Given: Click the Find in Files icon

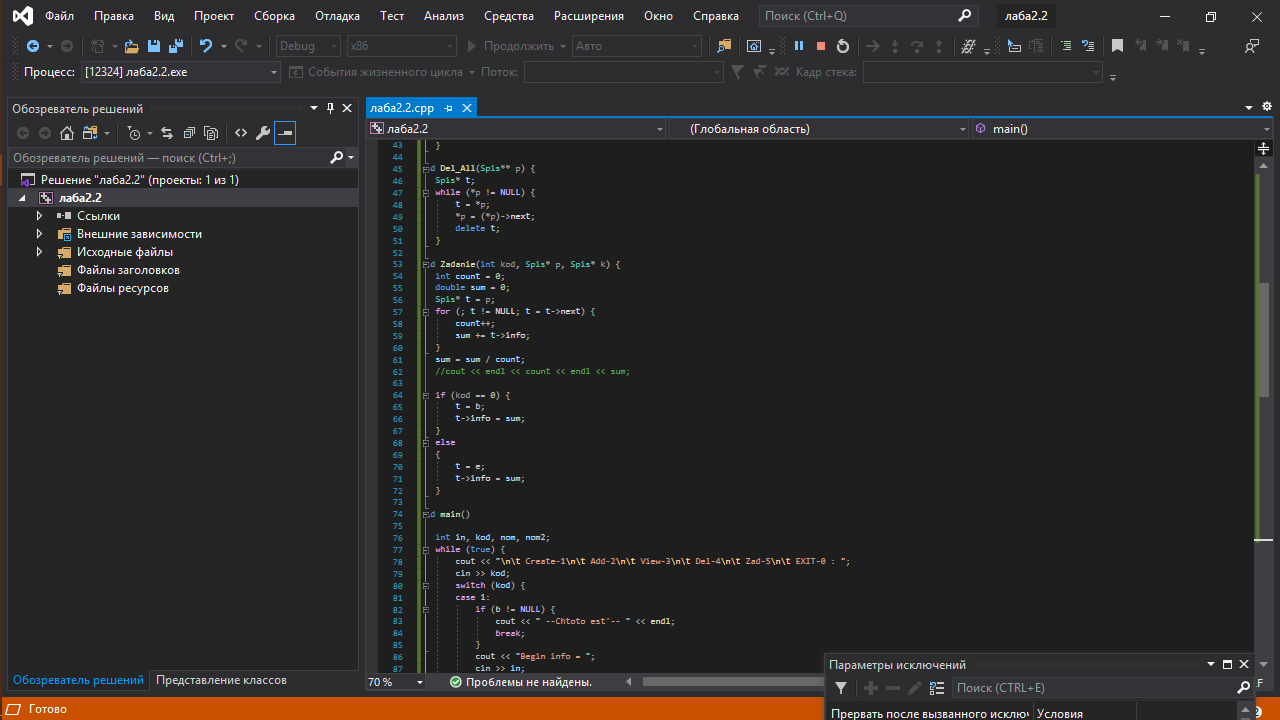Looking at the screenshot, I should (724, 46).
